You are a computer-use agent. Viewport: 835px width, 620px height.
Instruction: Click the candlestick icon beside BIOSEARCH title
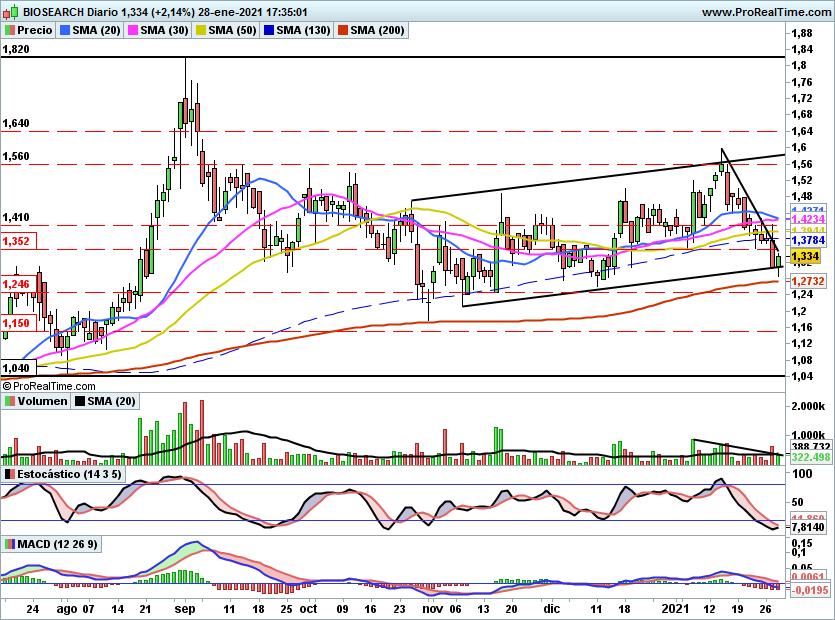[10, 12]
